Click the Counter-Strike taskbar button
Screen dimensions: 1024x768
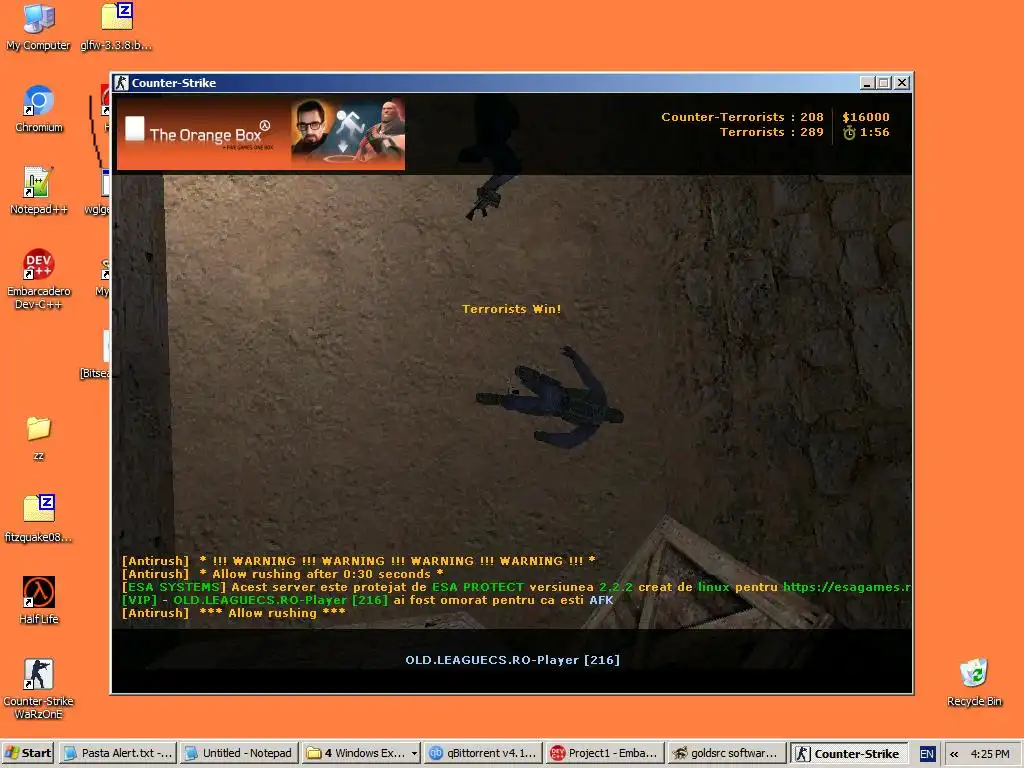(848, 753)
